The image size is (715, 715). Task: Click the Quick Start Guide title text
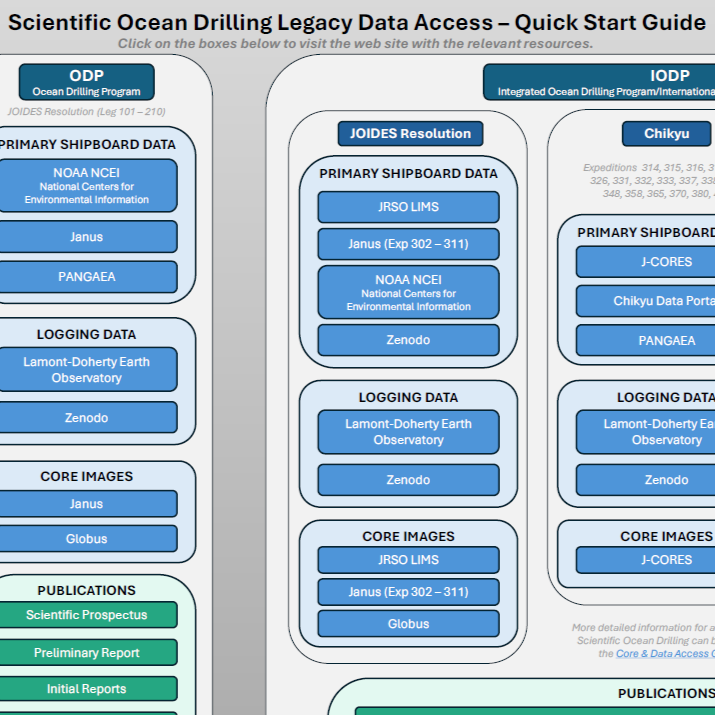357,22
